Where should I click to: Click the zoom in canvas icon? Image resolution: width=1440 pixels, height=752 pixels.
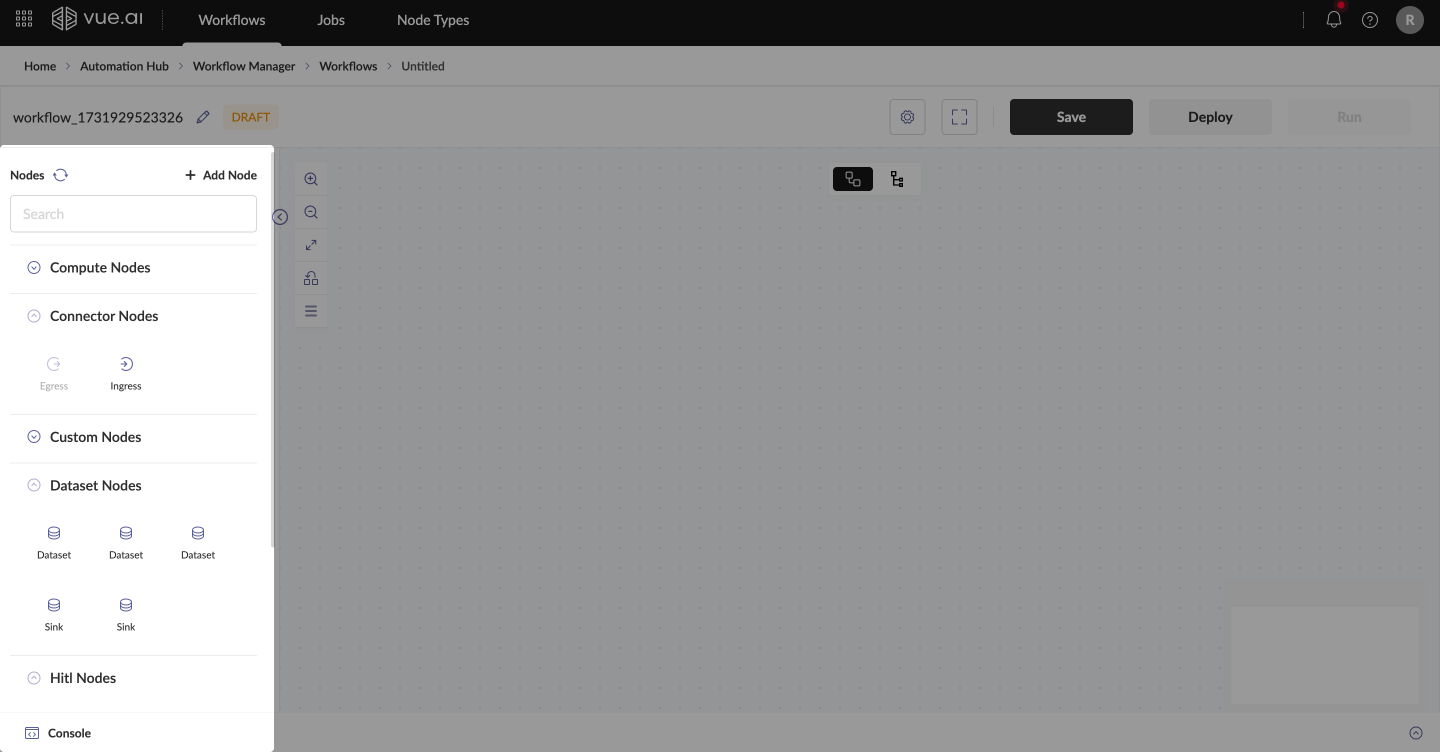coord(311,179)
